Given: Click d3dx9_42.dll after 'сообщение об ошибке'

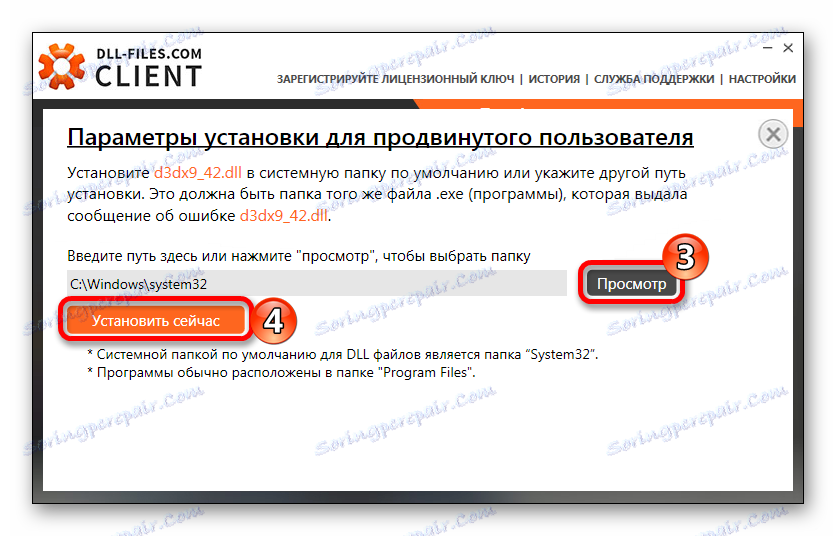Looking at the screenshot, I should tap(284, 215).
